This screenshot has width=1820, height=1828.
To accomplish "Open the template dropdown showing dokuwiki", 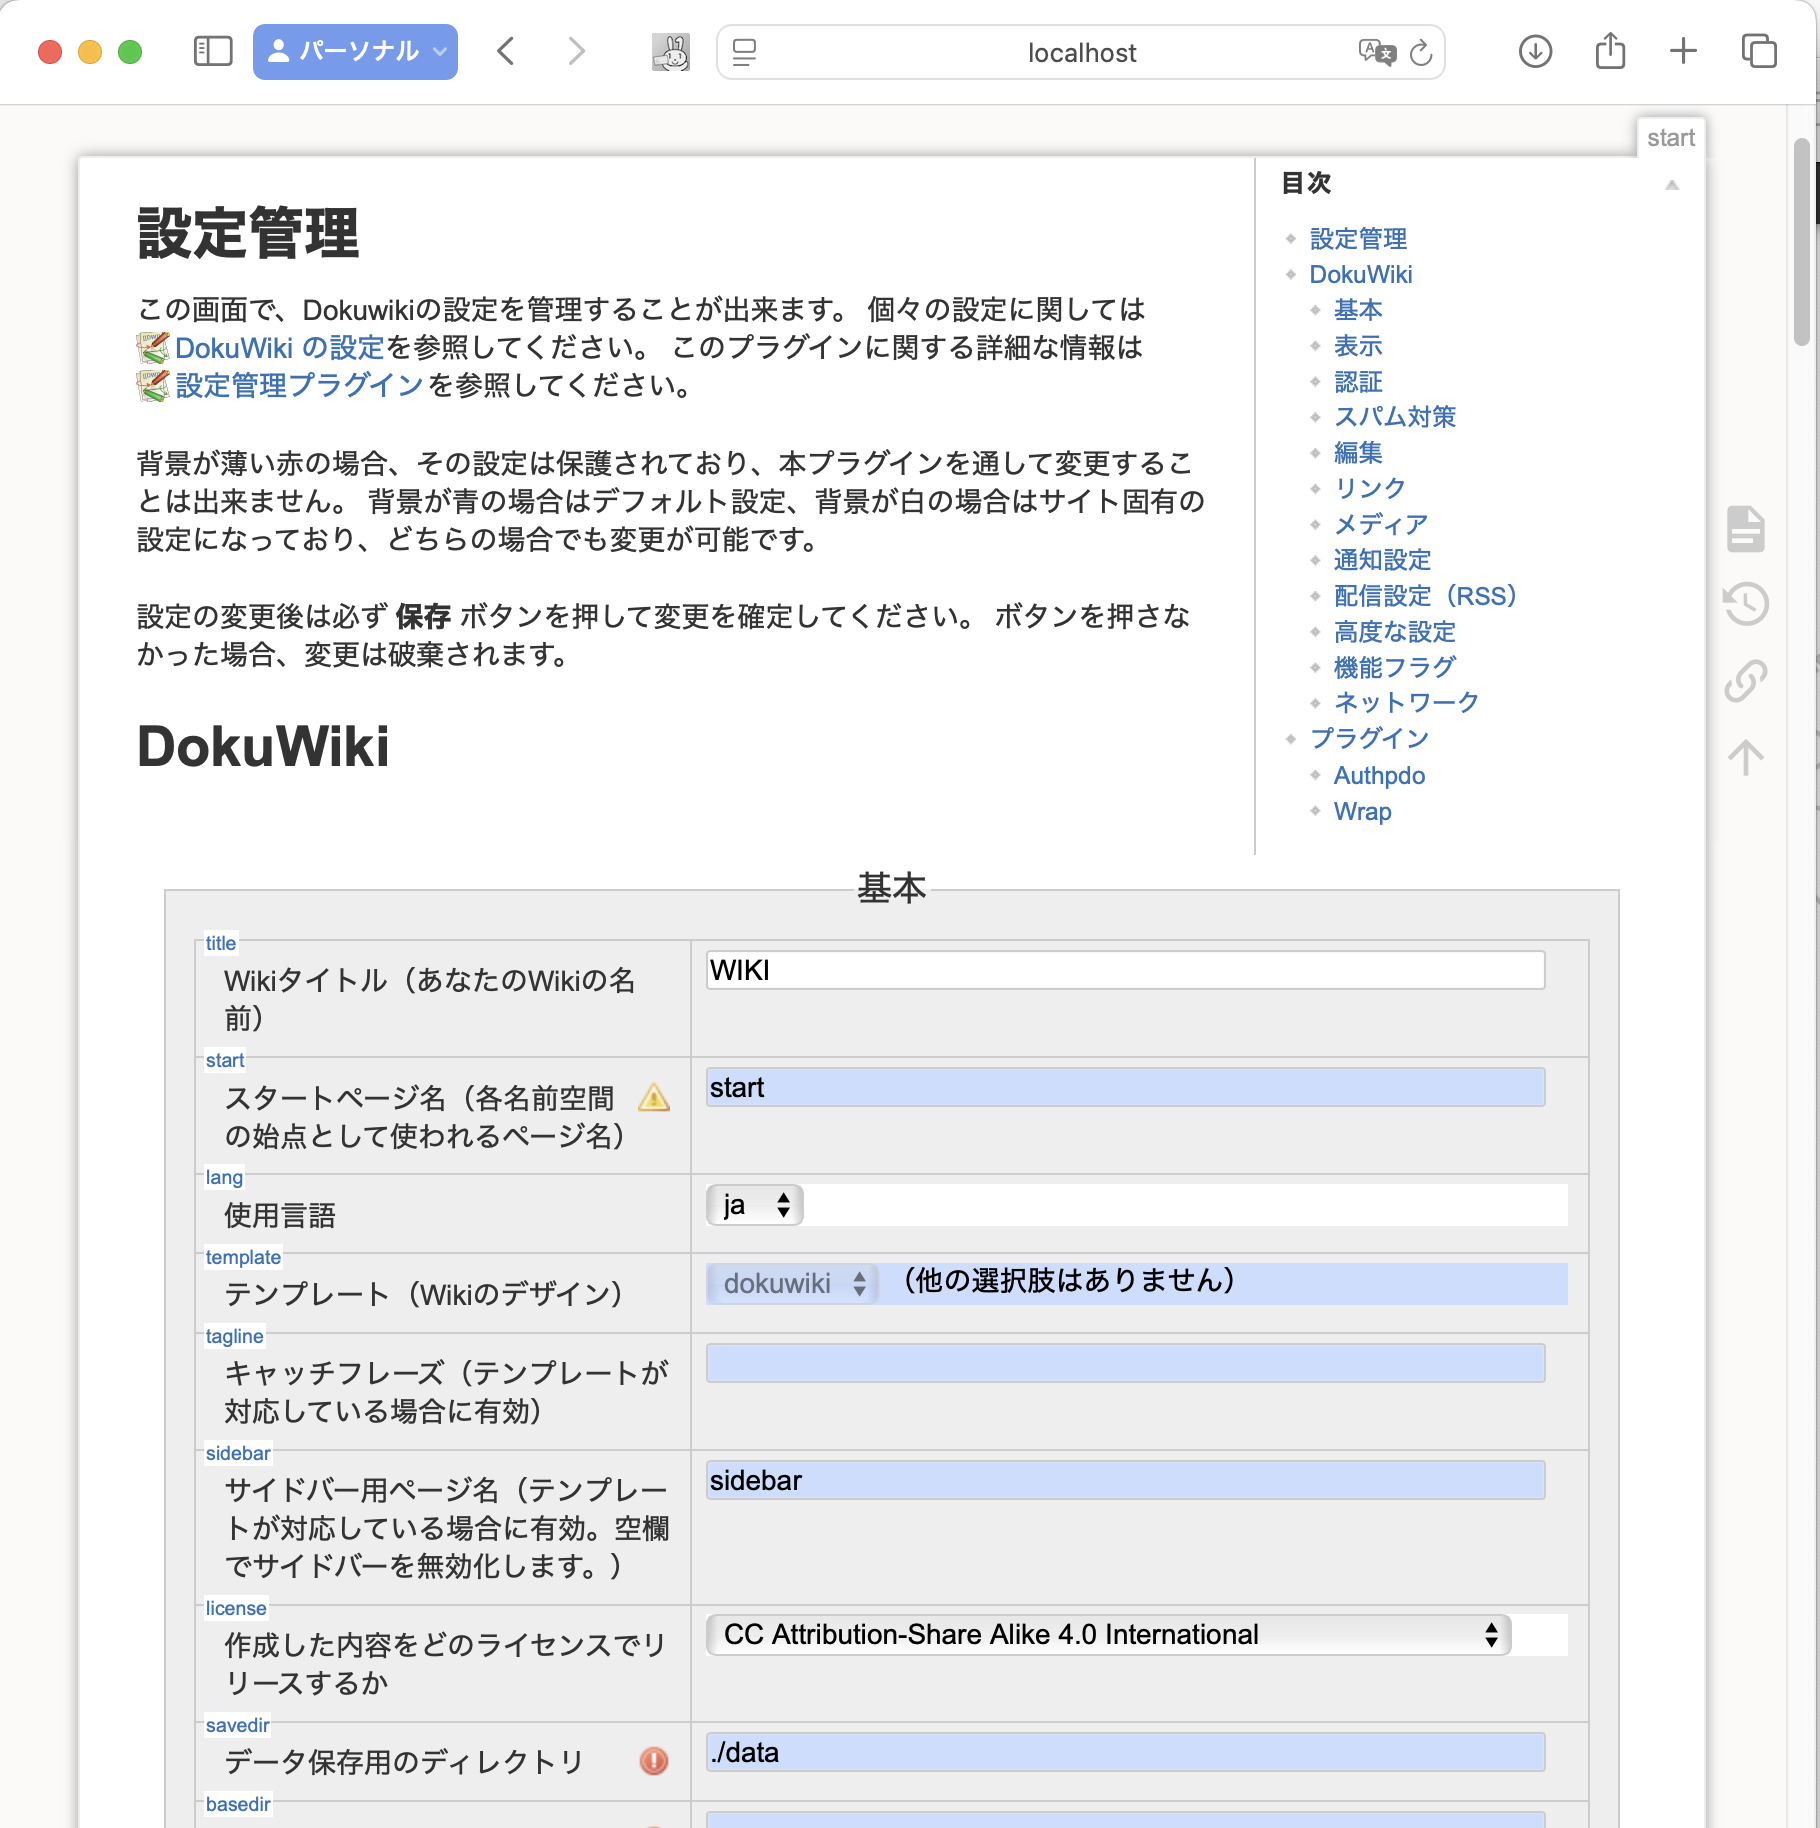I will click(x=791, y=1283).
